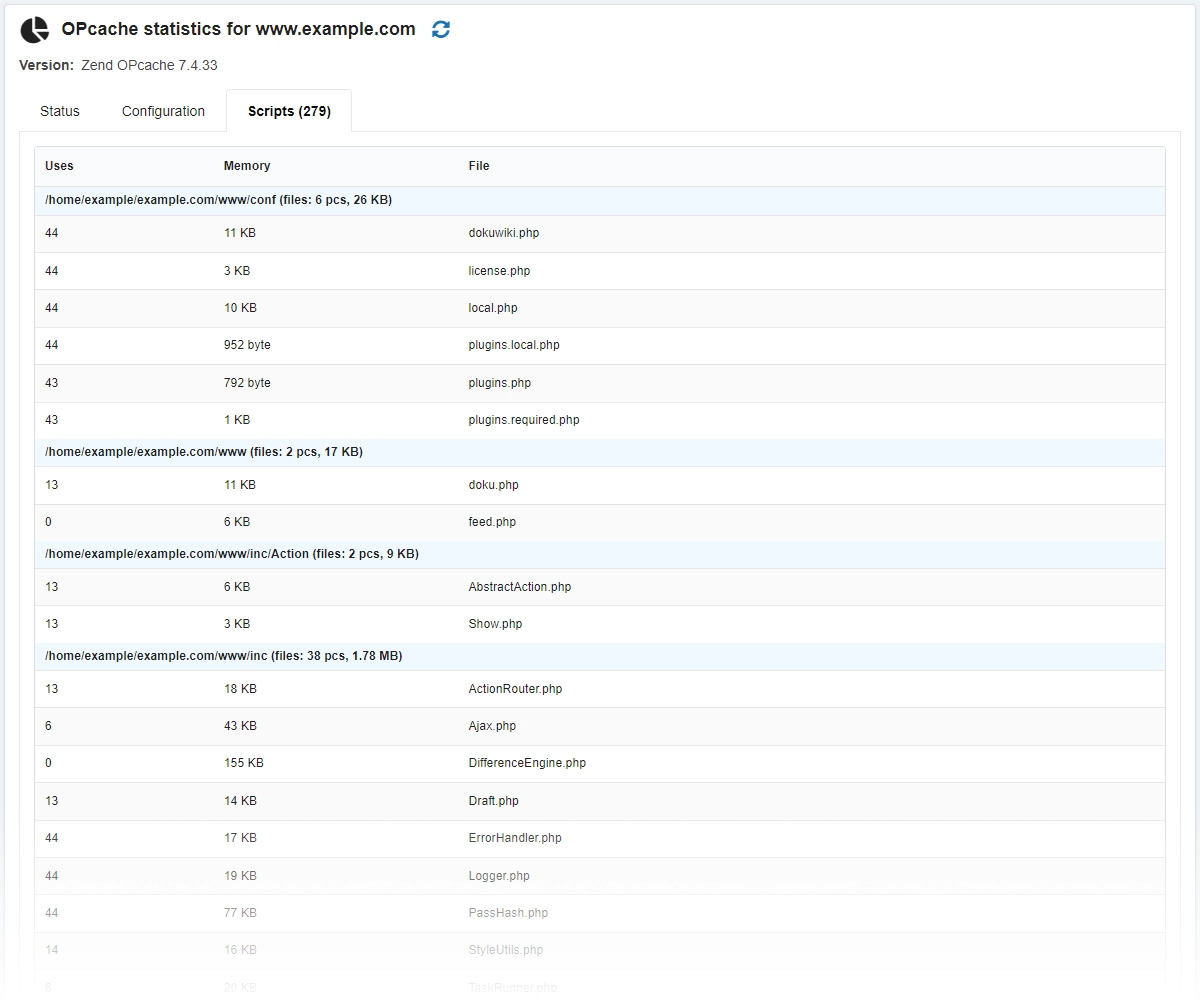Click the Memory column header
The width and height of the screenshot is (1200, 1000).
(247, 166)
